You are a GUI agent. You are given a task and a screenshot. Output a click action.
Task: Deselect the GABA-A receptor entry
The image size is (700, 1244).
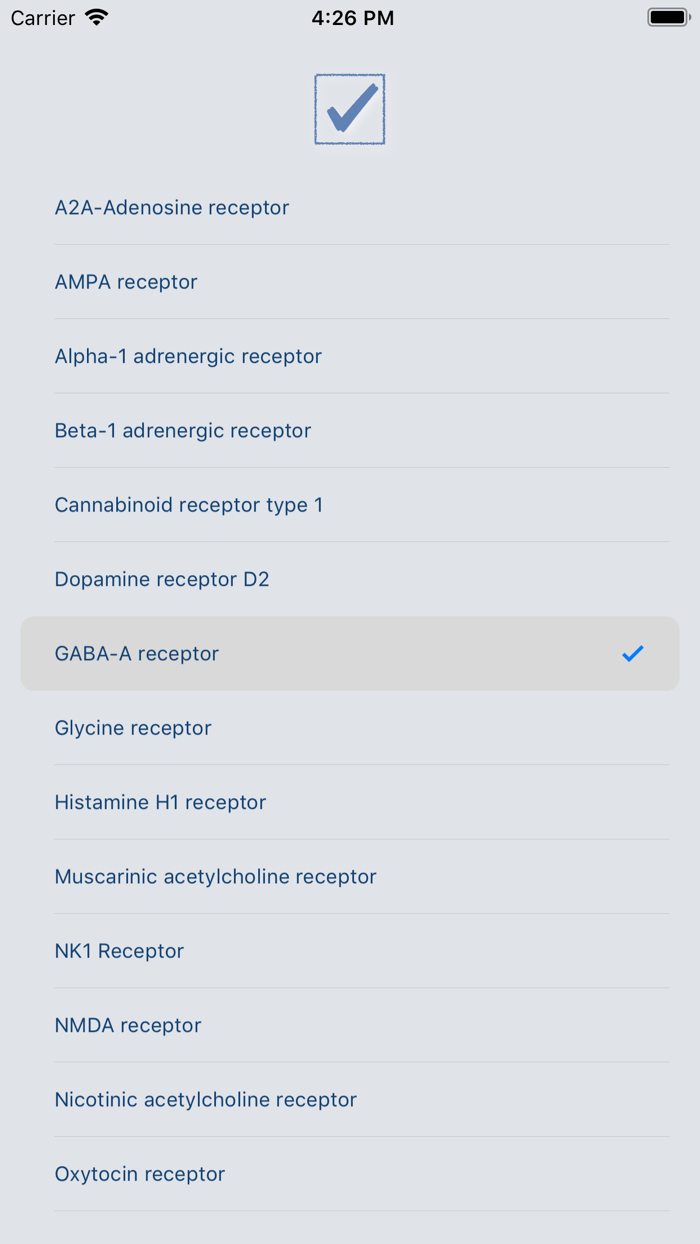(136, 653)
